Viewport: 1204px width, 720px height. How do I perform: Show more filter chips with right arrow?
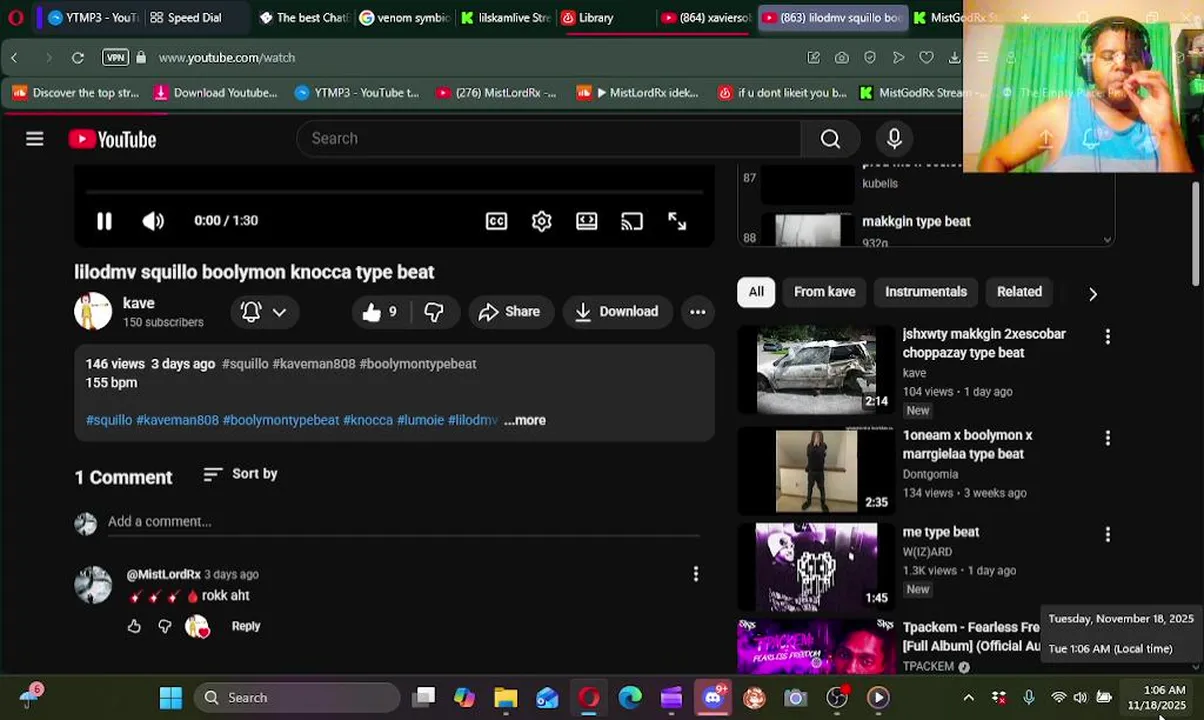1092,293
